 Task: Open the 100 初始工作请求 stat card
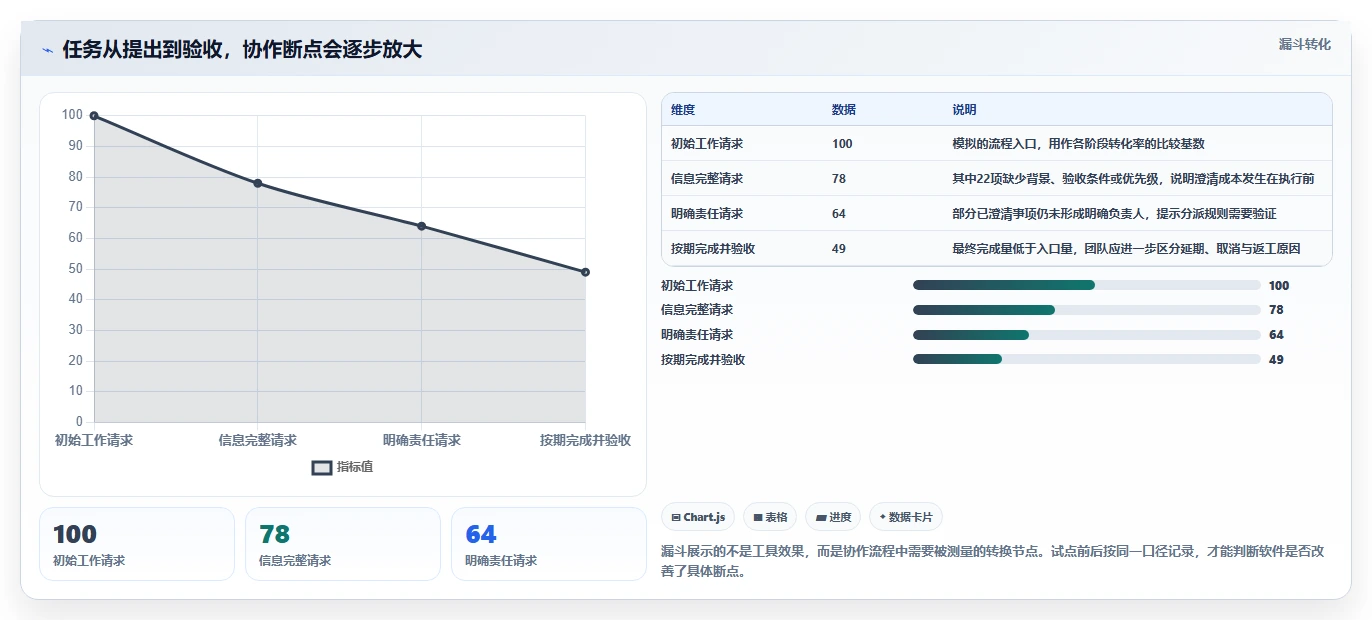pyautogui.click(x=137, y=544)
